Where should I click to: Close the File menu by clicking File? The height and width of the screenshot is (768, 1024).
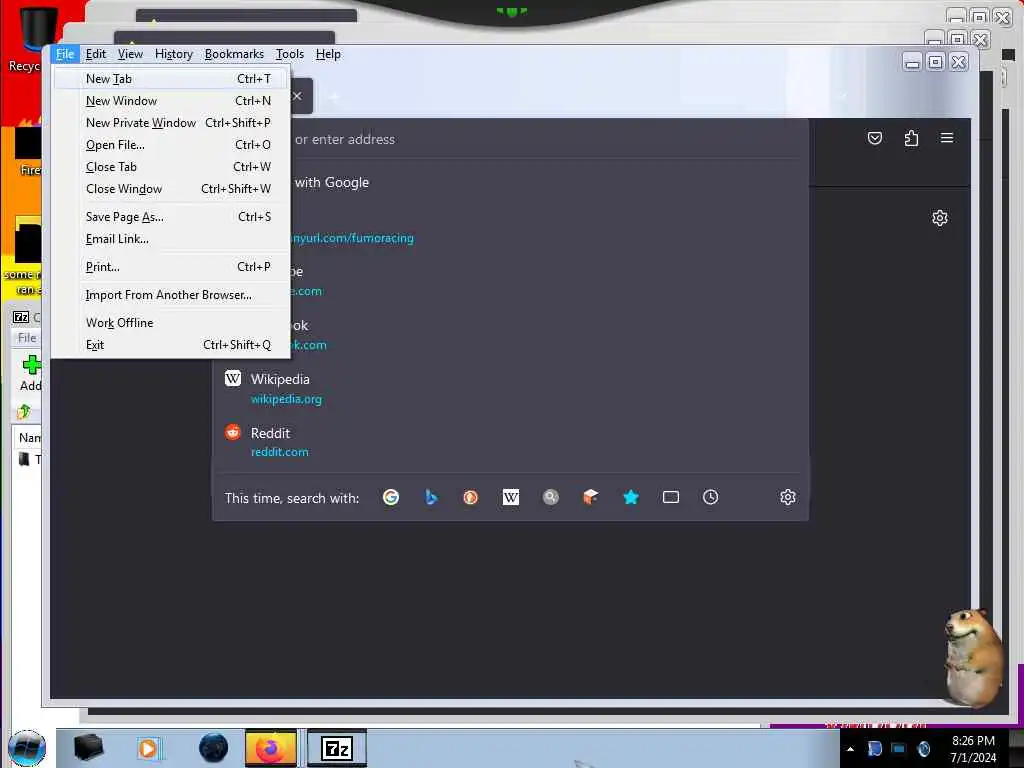click(x=65, y=54)
